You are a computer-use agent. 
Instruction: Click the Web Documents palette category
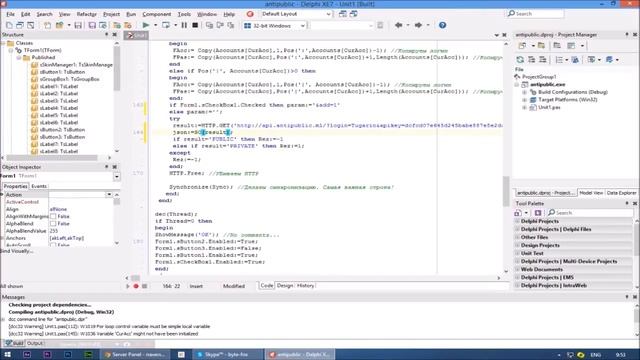tap(573, 269)
